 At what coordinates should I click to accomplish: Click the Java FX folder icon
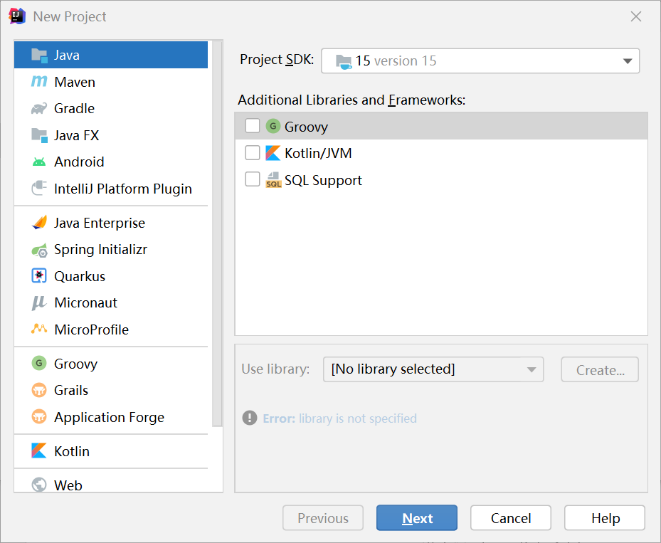coord(39,135)
